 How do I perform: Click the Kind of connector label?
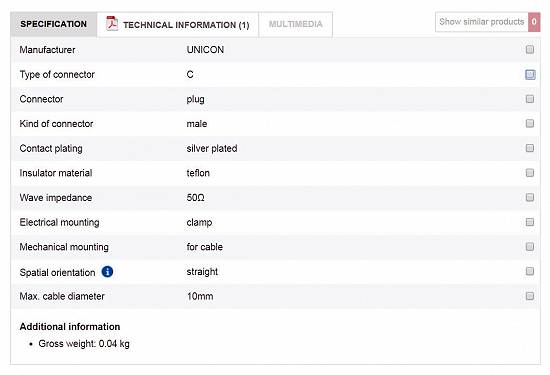(x=56, y=124)
